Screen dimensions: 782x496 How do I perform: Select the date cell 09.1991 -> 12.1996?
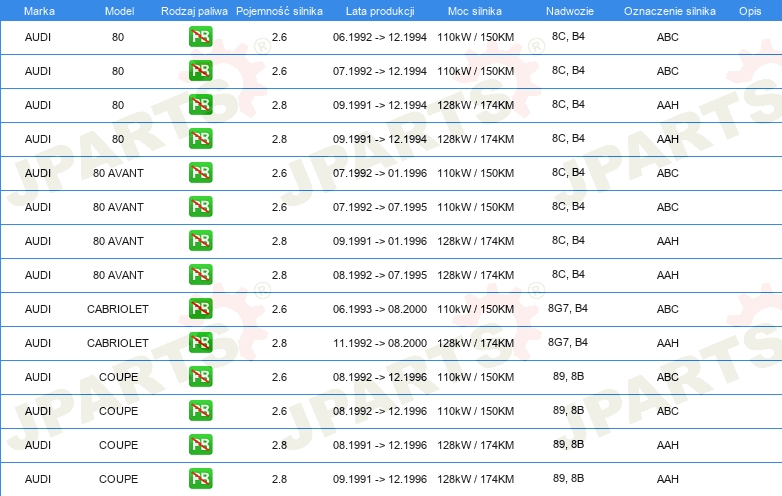pyautogui.click(x=380, y=479)
